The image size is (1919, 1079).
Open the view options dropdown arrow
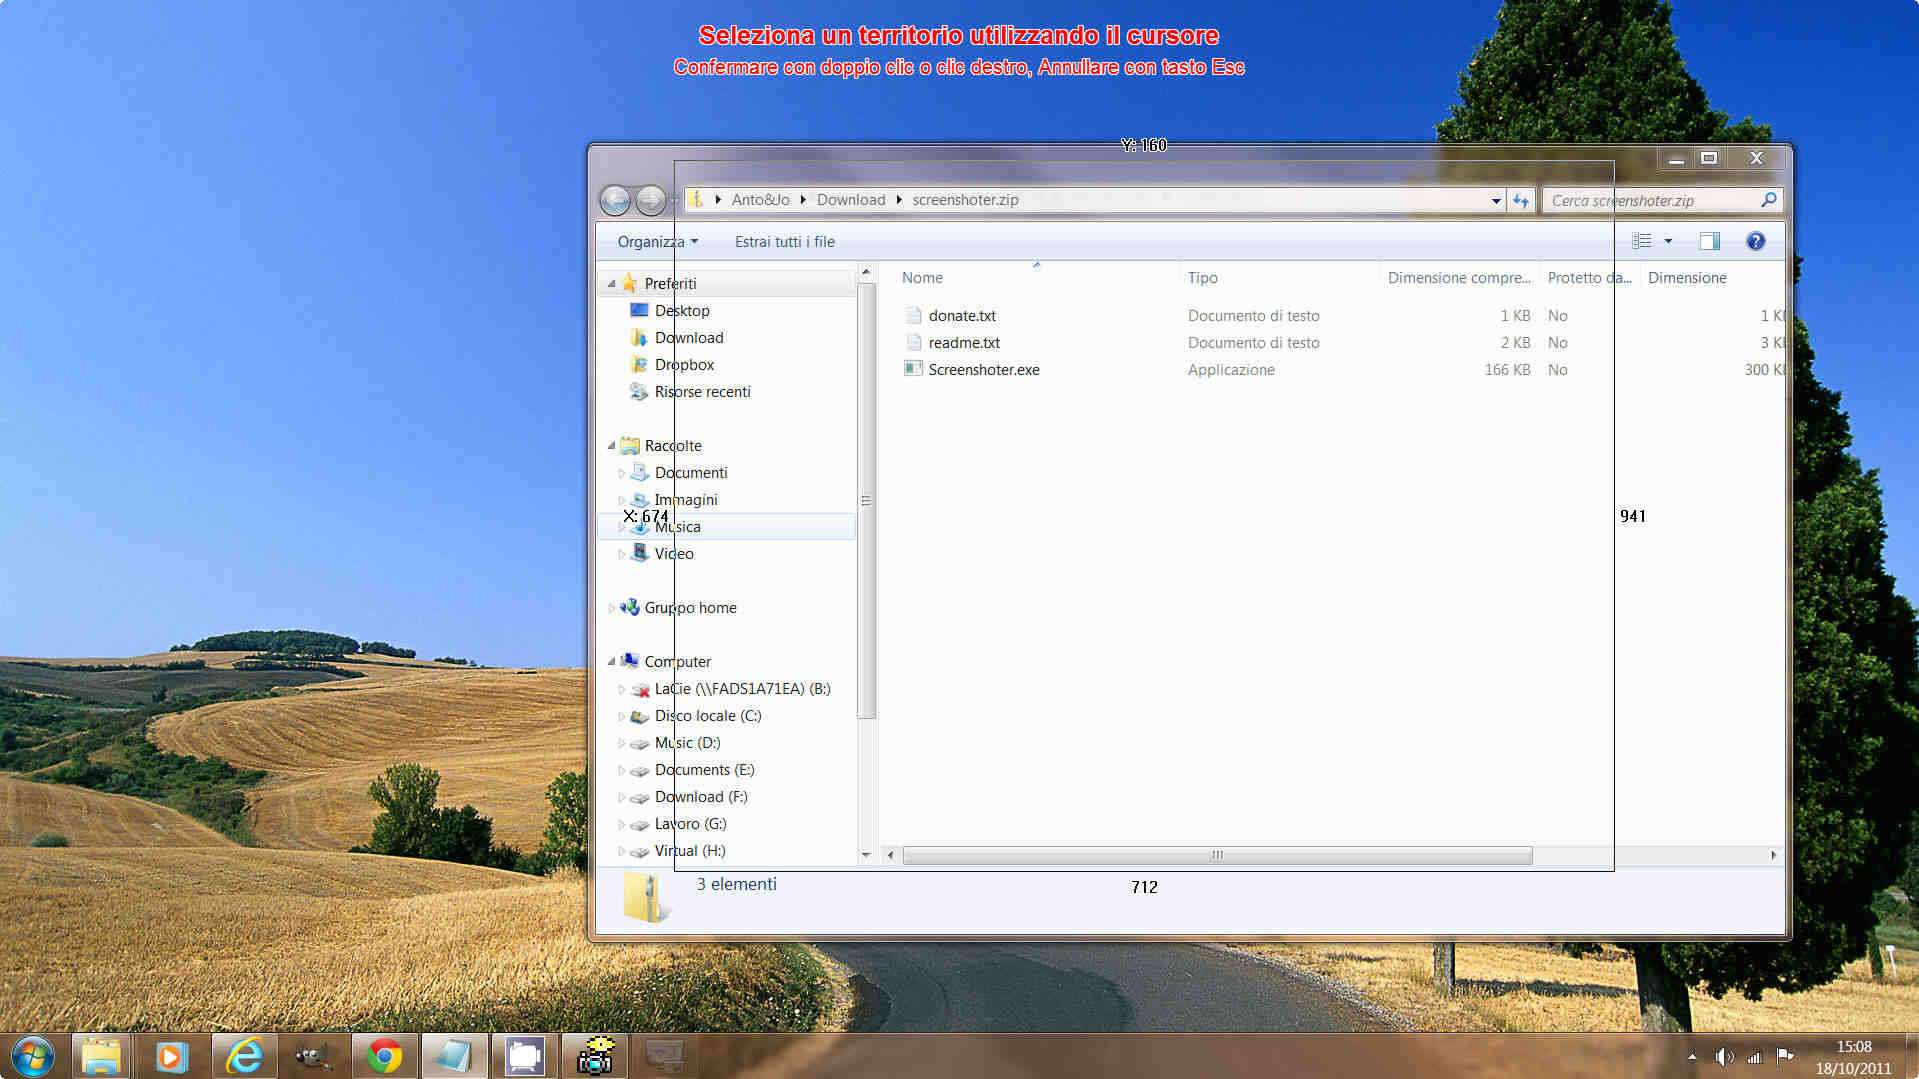(1668, 241)
